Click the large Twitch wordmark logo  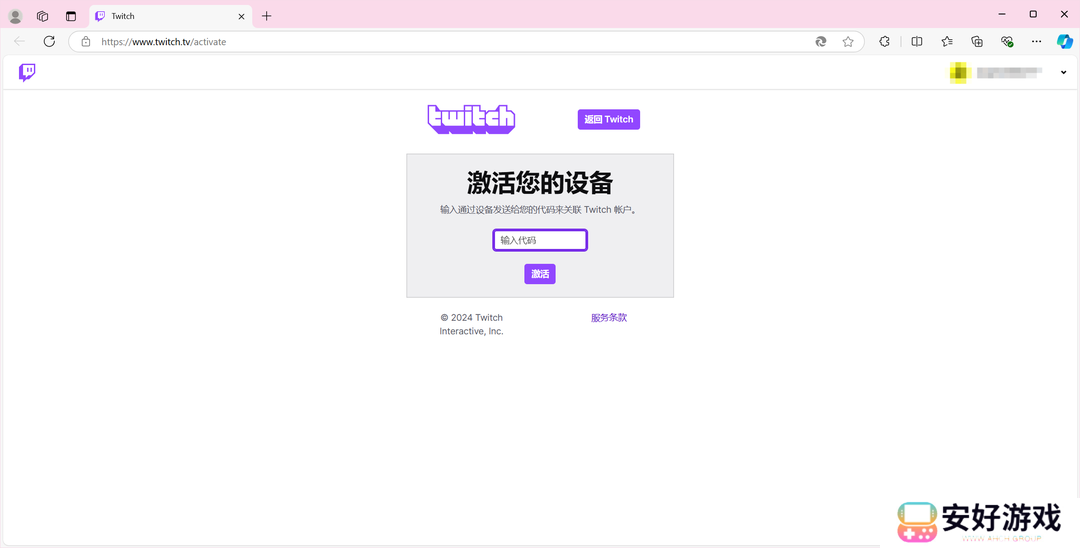[471, 119]
